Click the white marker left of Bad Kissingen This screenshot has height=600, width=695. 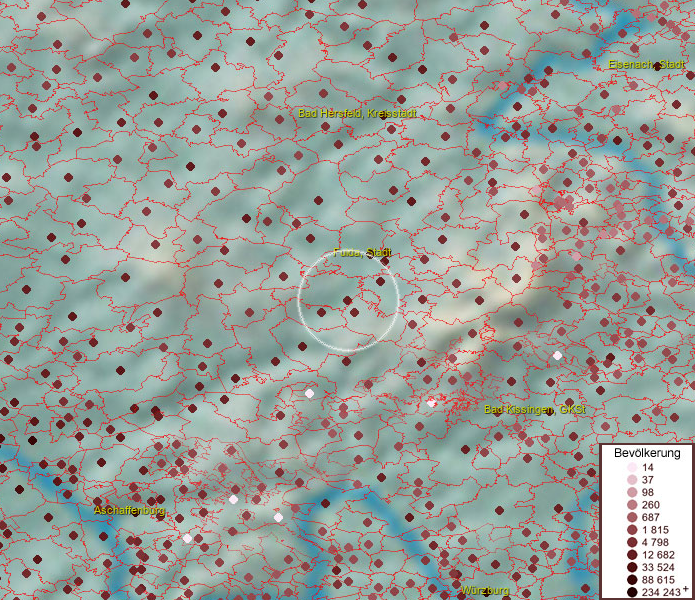[x=431, y=403]
